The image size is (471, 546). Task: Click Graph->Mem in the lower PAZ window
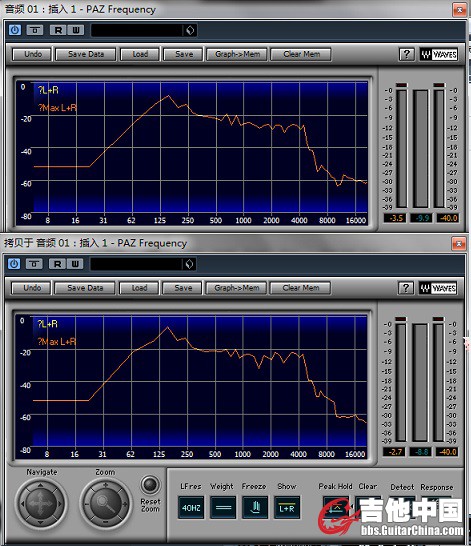click(x=236, y=288)
